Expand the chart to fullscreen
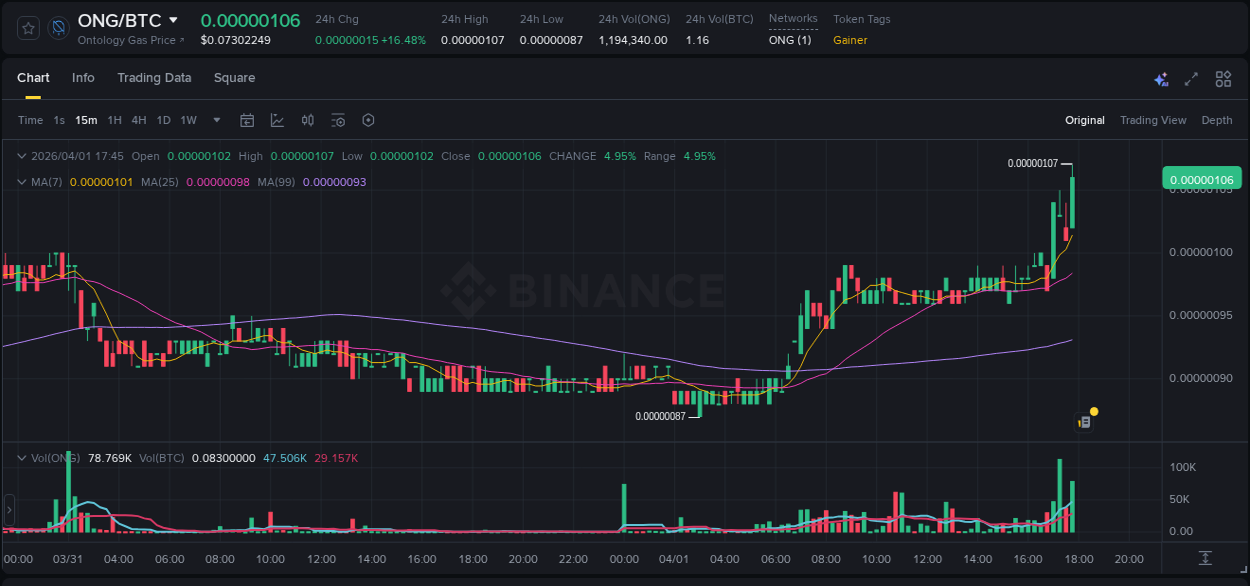1250x586 pixels. (1190, 78)
